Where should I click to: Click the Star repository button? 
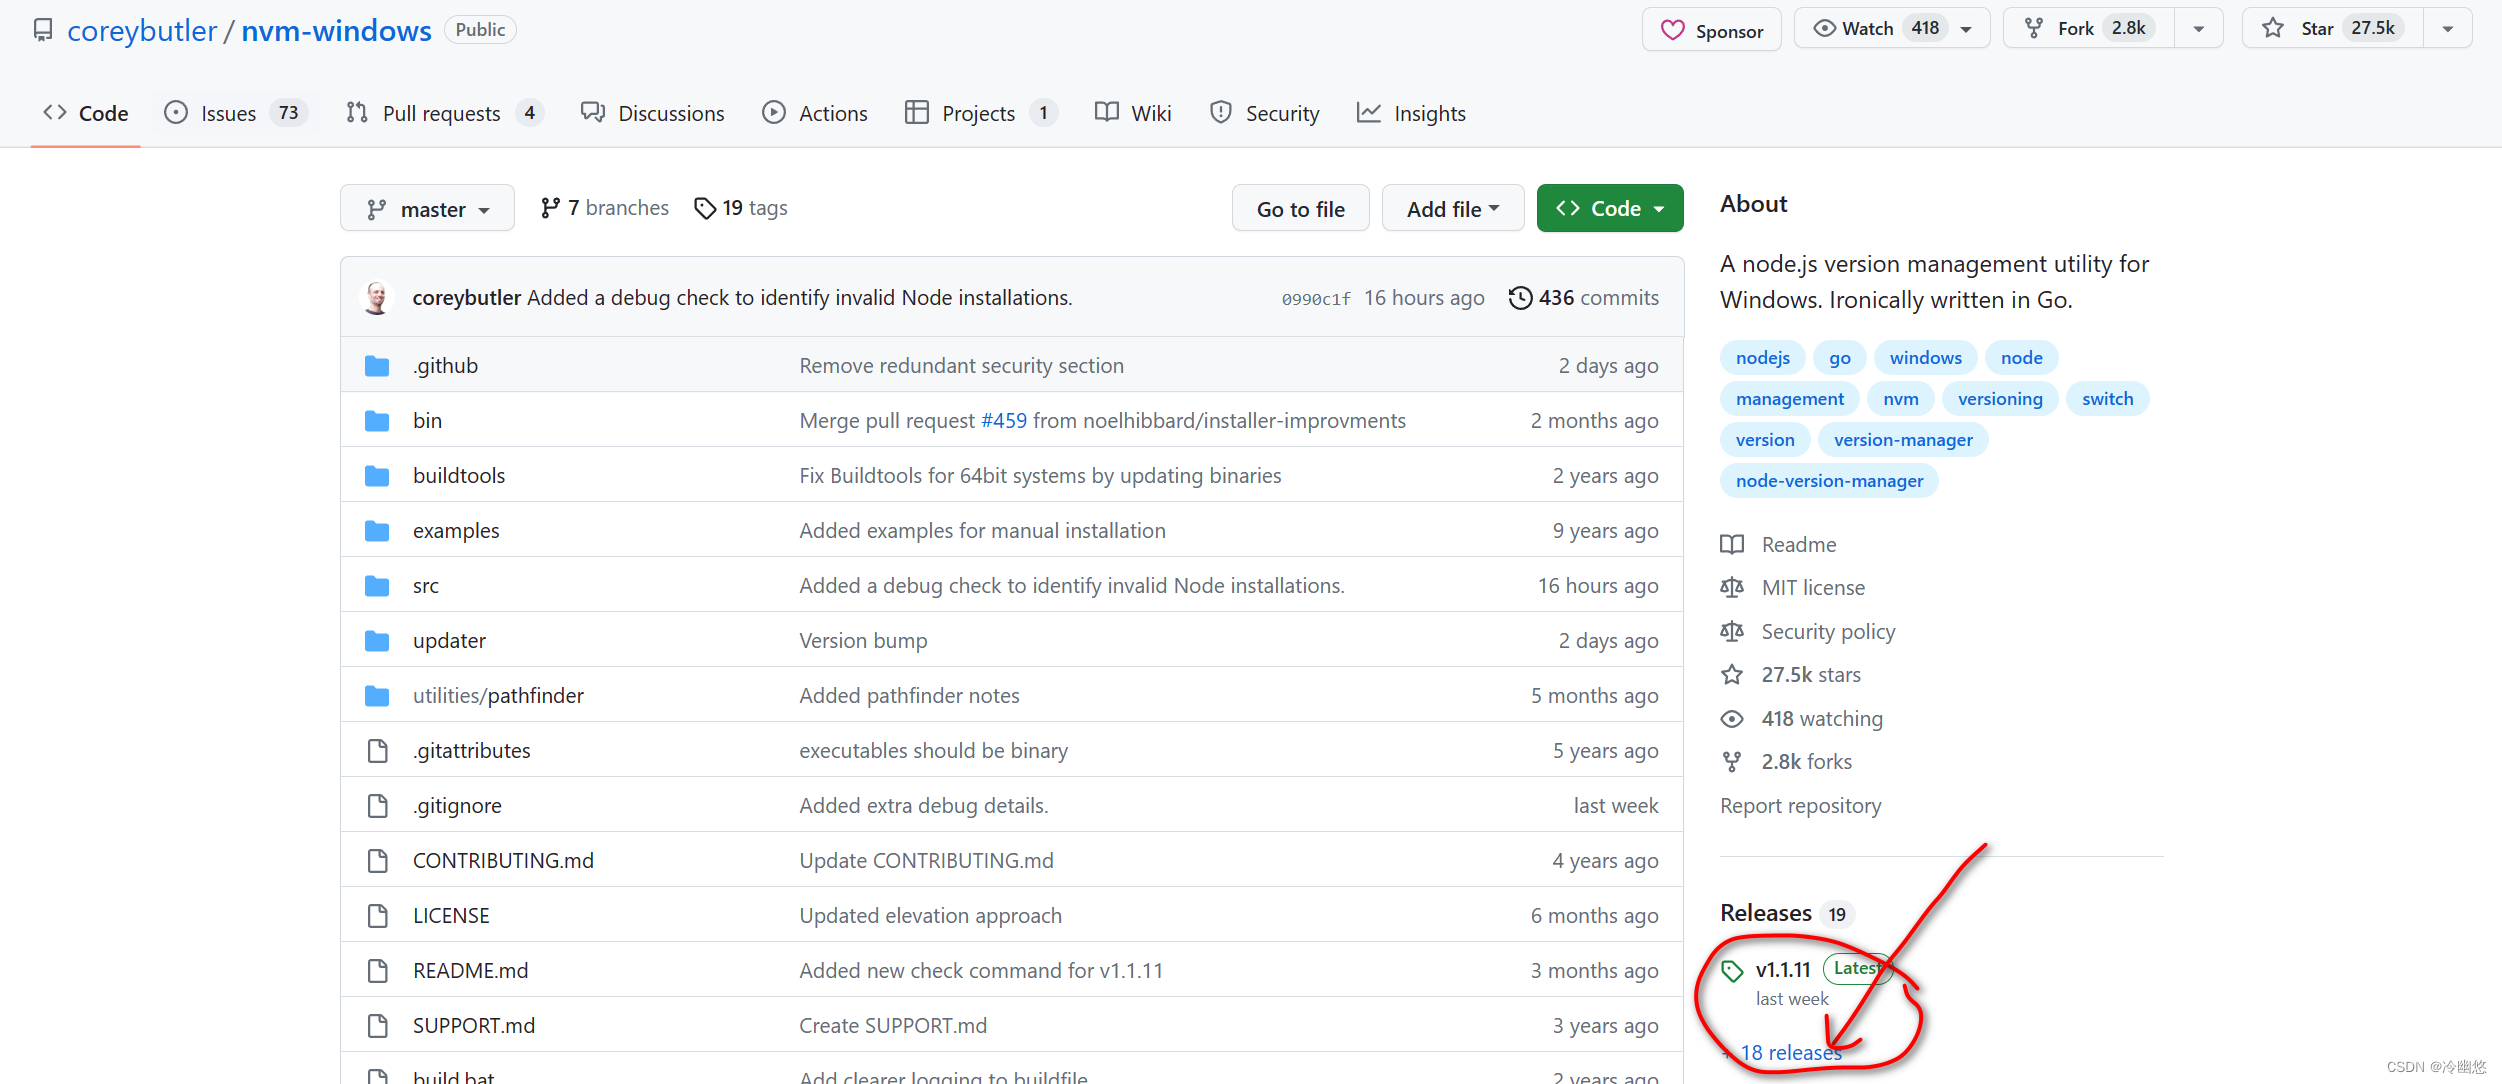(2331, 28)
